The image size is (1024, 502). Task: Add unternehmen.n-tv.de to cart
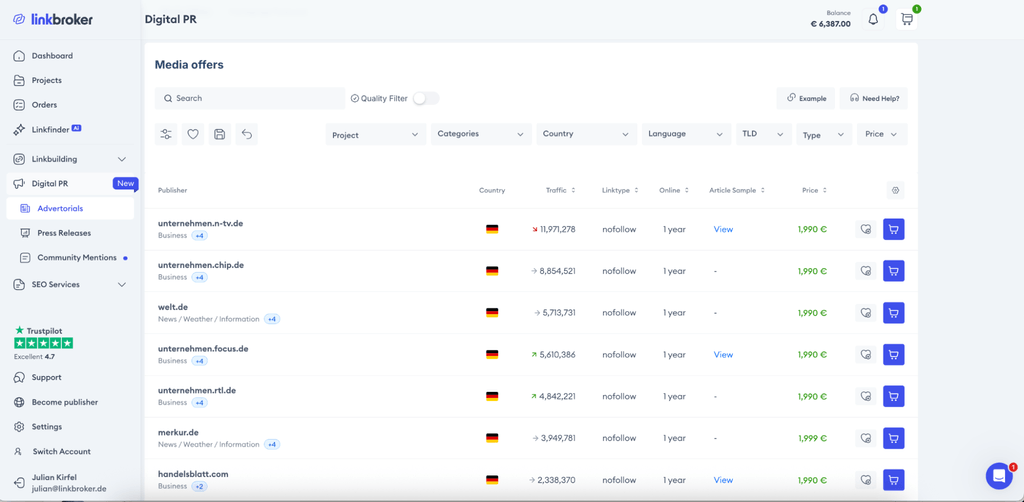(893, 229)
